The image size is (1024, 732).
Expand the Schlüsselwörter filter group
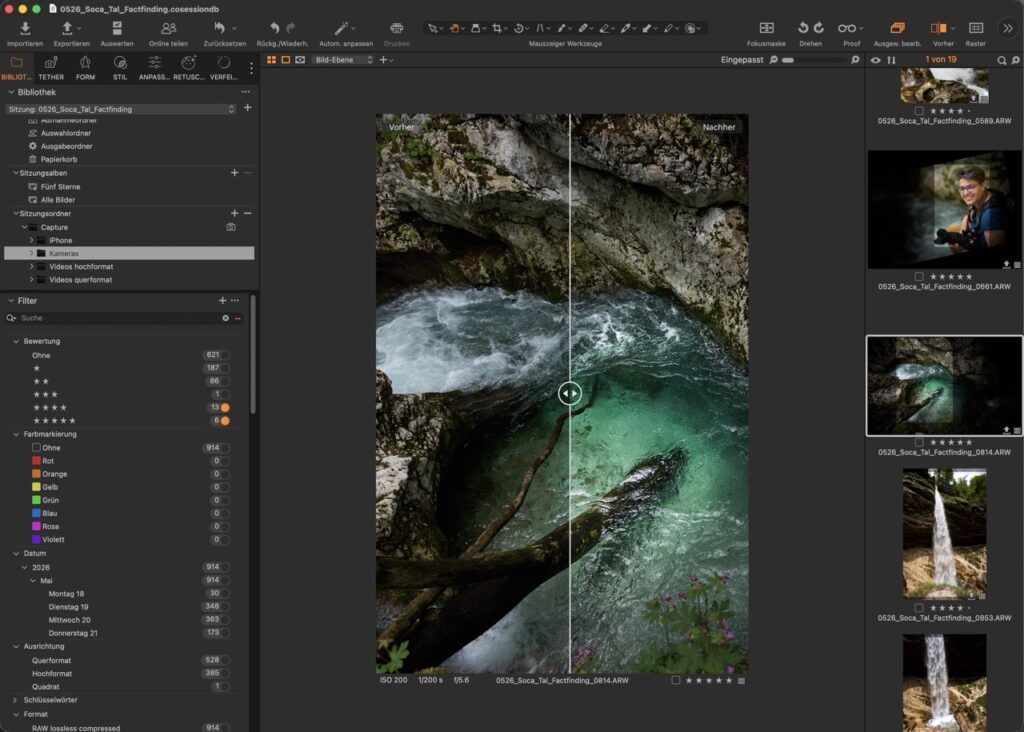pos(16,700)
